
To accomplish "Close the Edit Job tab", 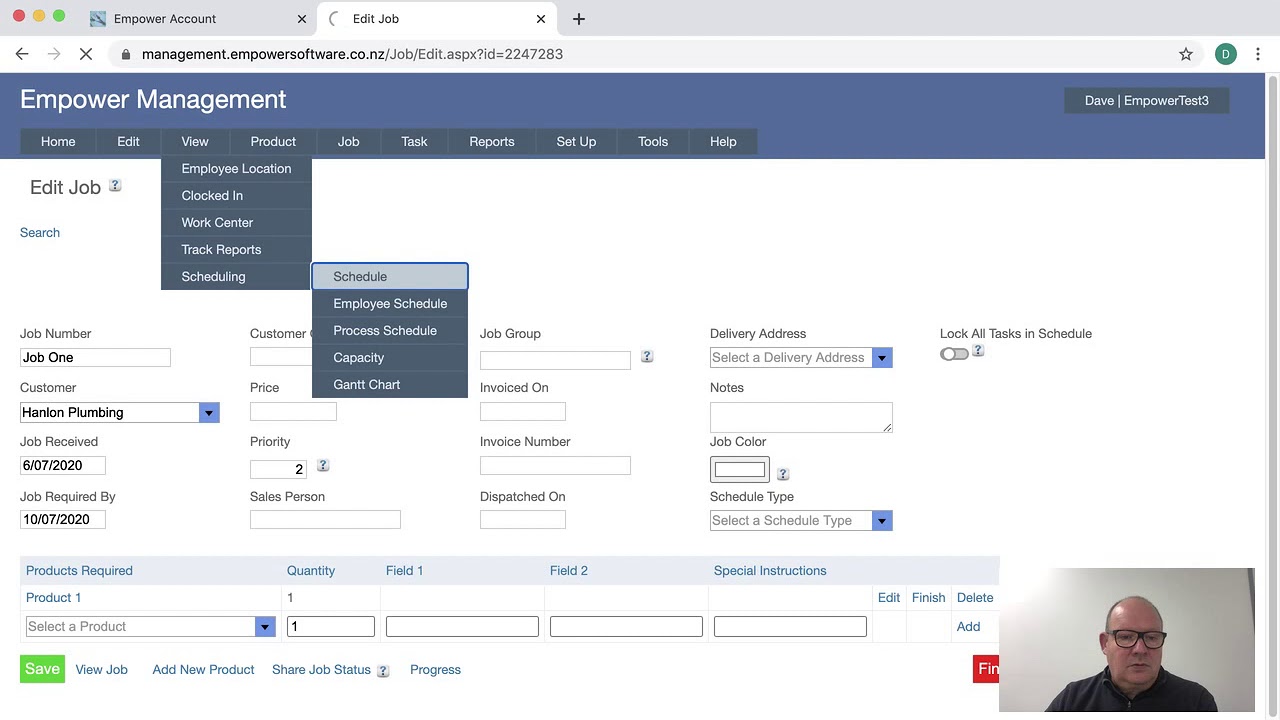I will pos(541,19).
